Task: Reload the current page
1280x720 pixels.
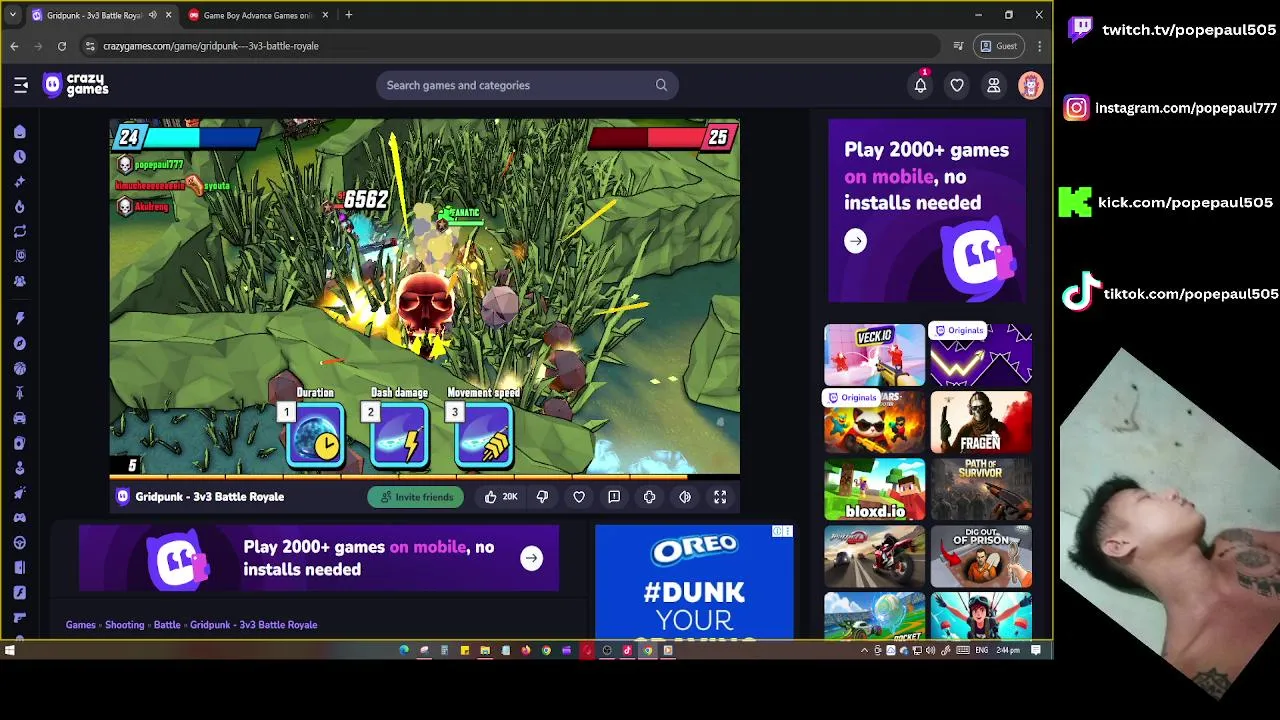Action: point(61,46)
